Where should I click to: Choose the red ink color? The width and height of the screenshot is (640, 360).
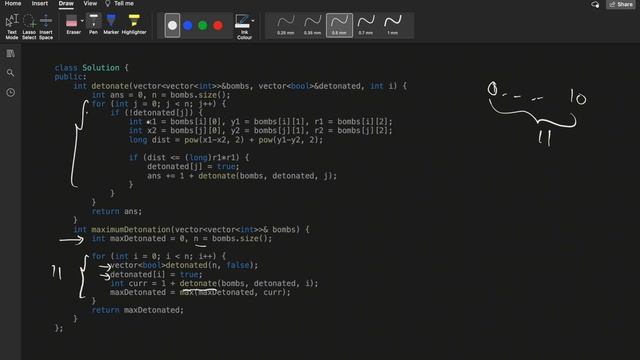(218, 25)
